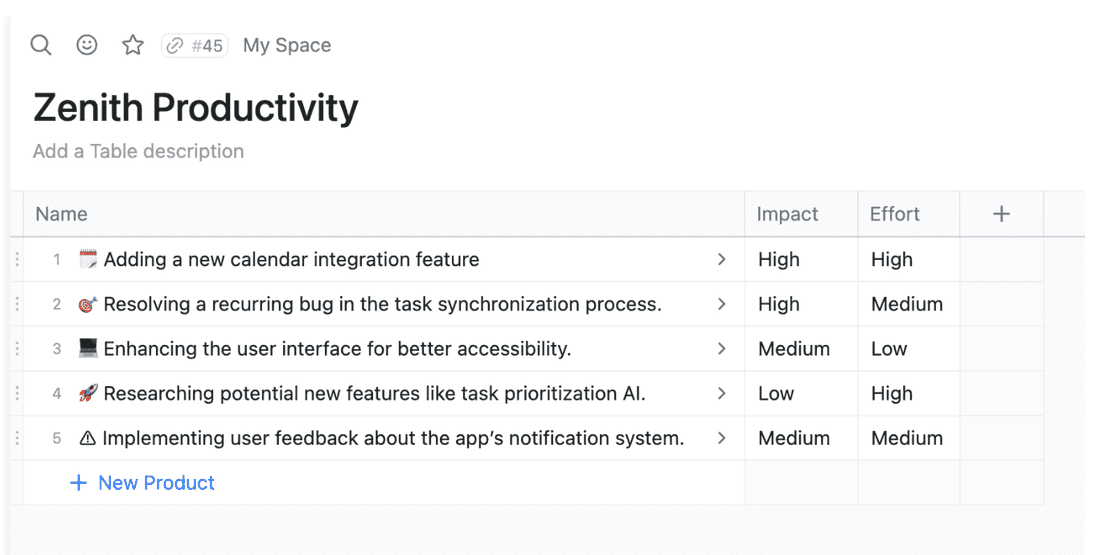This screenshot has width=1100, height=555.
Task: Open the My Space breadcrumb link
Action: click(286, 45)
